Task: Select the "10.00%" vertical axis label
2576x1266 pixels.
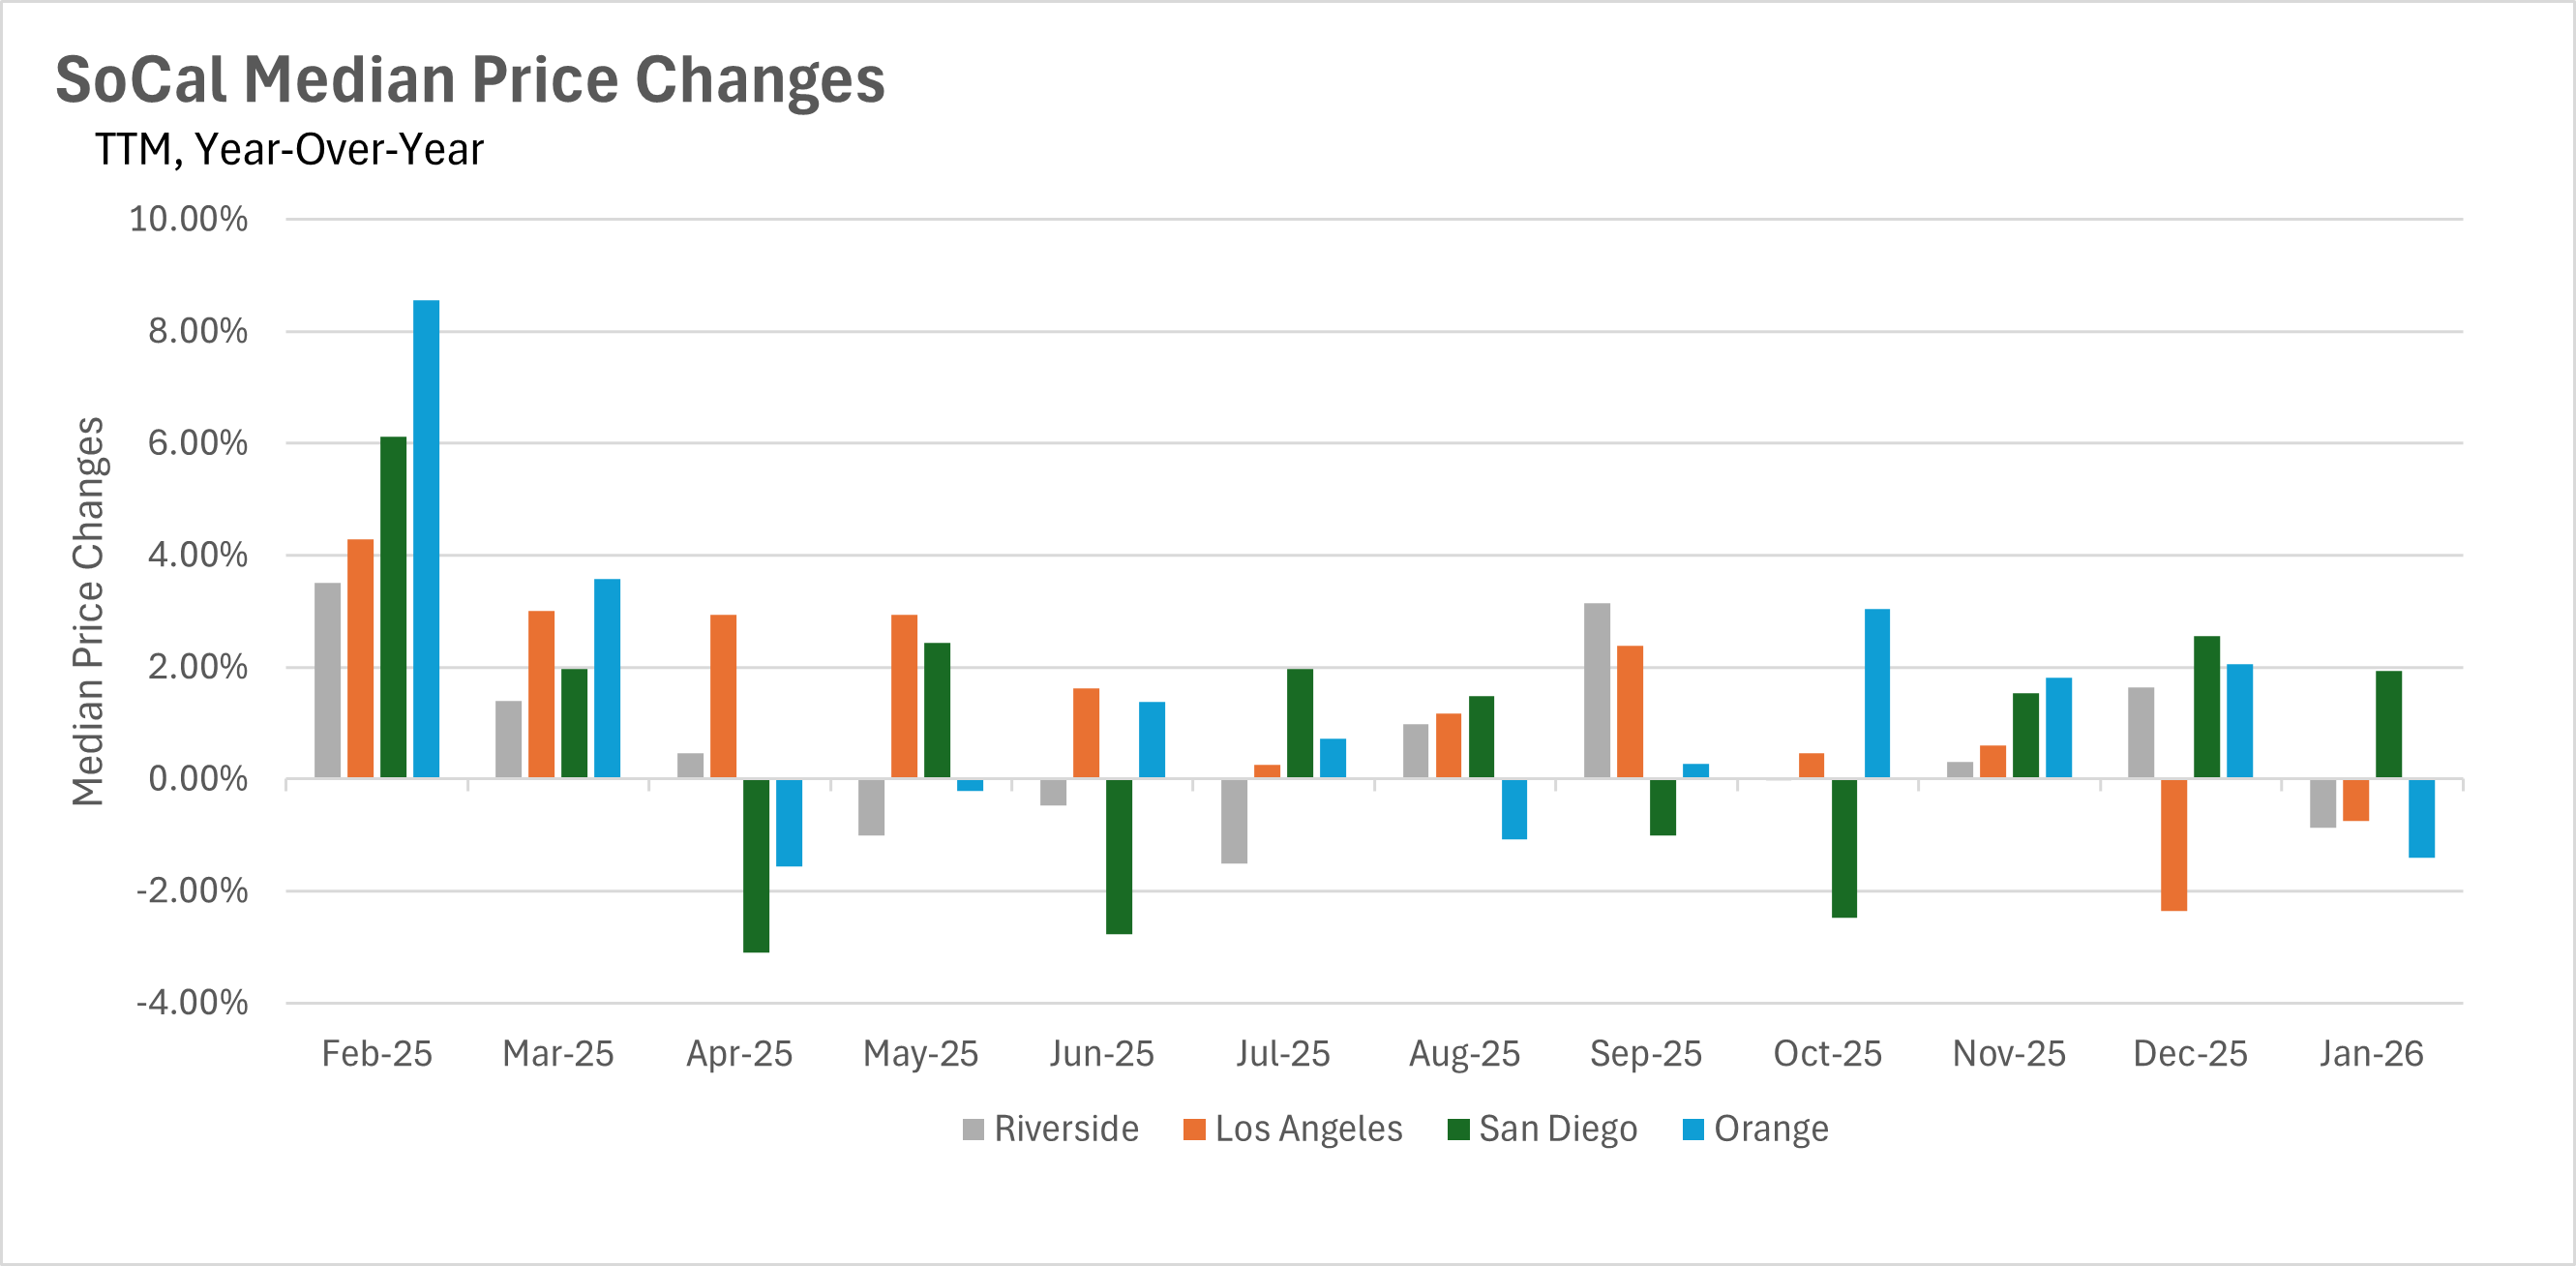Action: (x=188, y=219)
